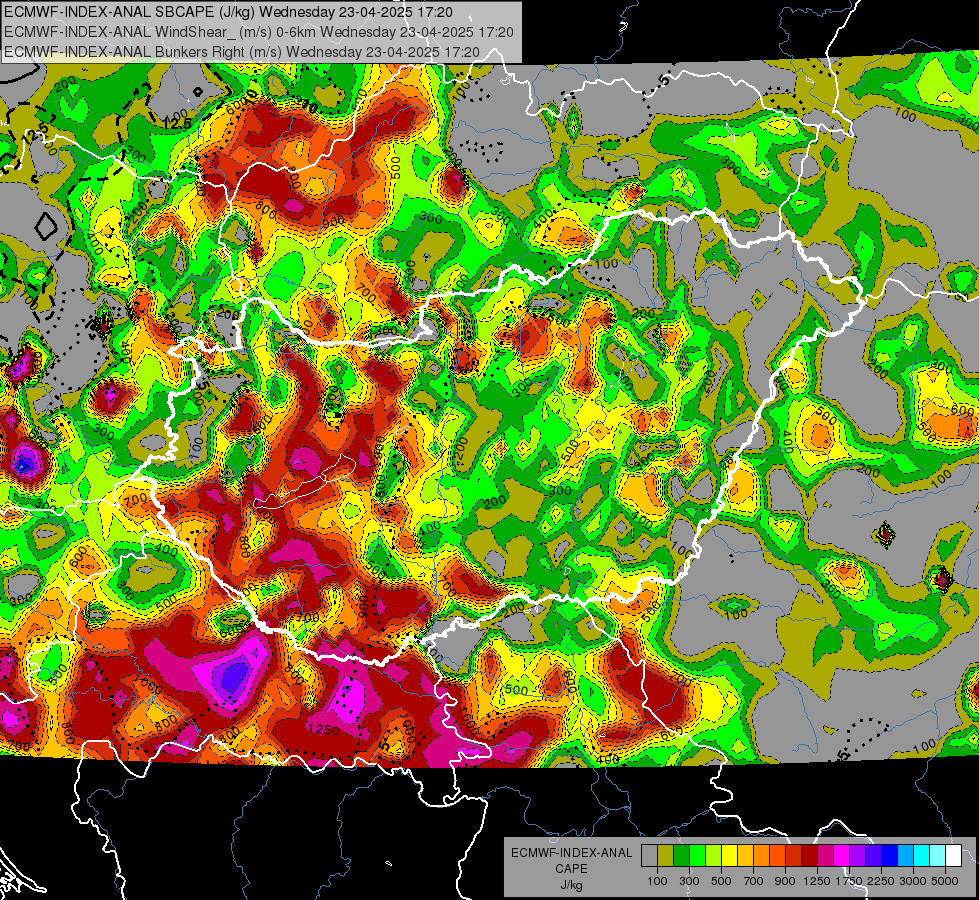Select the bright green legend swatch
The image size is (979, 900).
697,856
